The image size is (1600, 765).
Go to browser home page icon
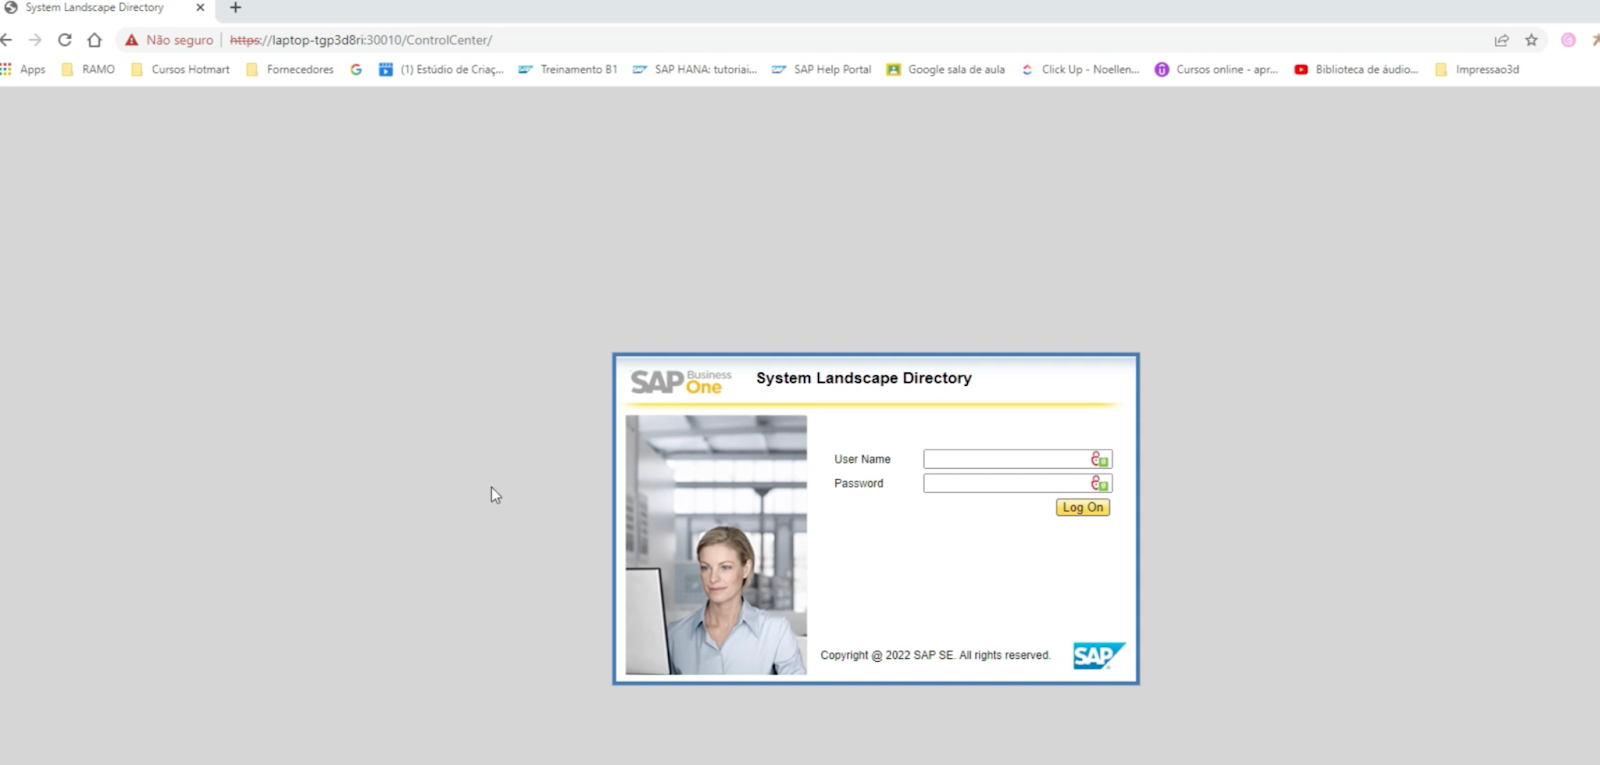[x=95, y=40]
